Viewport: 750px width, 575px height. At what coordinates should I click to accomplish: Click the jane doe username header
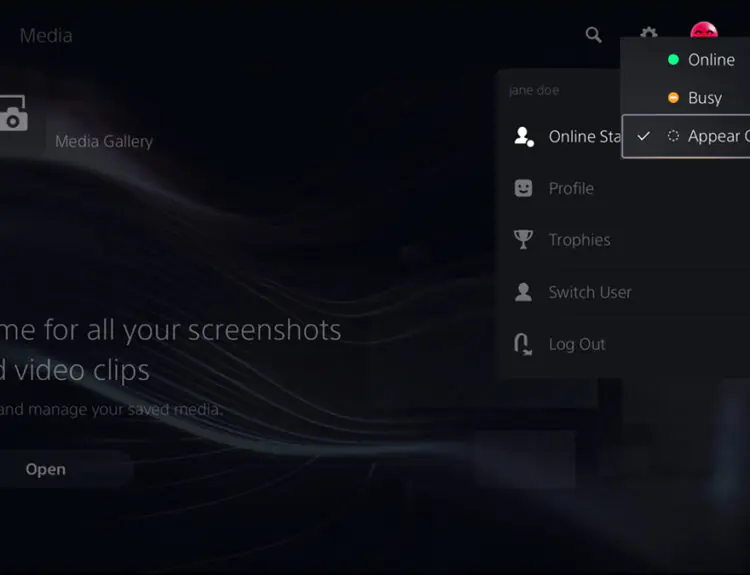pyautogui.click(x=534, y=90)
